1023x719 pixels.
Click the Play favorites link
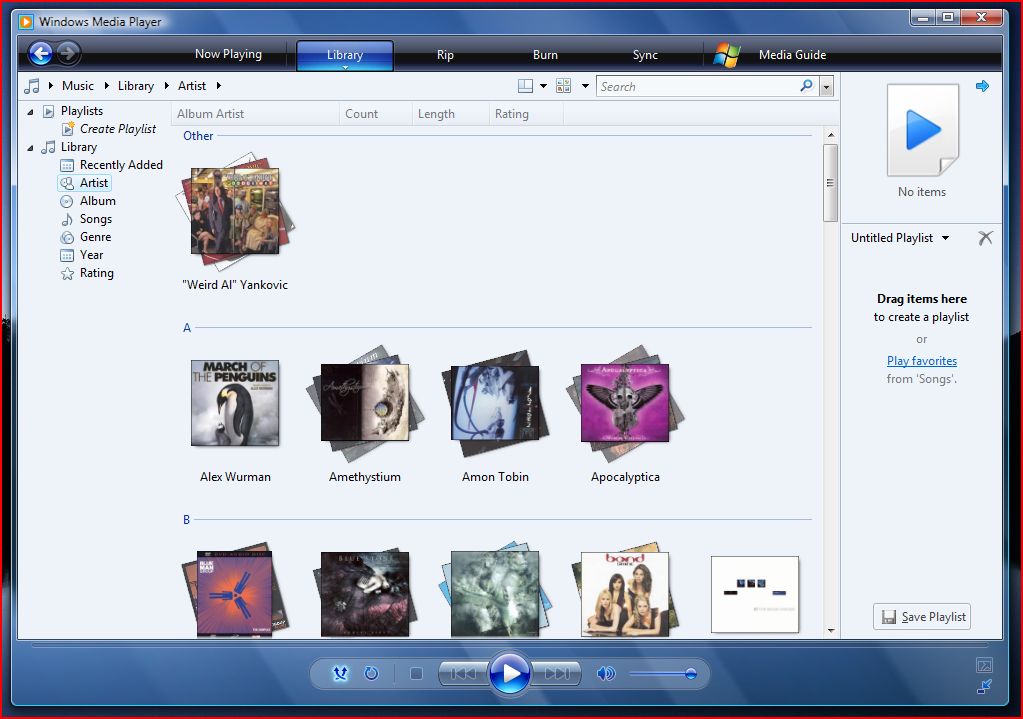pos(922,361)
